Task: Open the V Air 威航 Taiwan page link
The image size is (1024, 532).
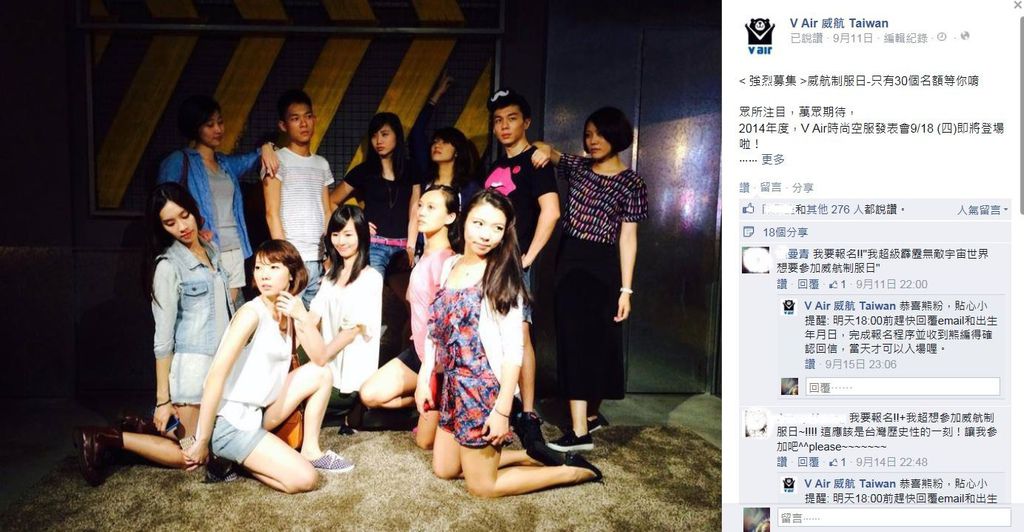Action: pyautogui.click(x=839, y=23)
